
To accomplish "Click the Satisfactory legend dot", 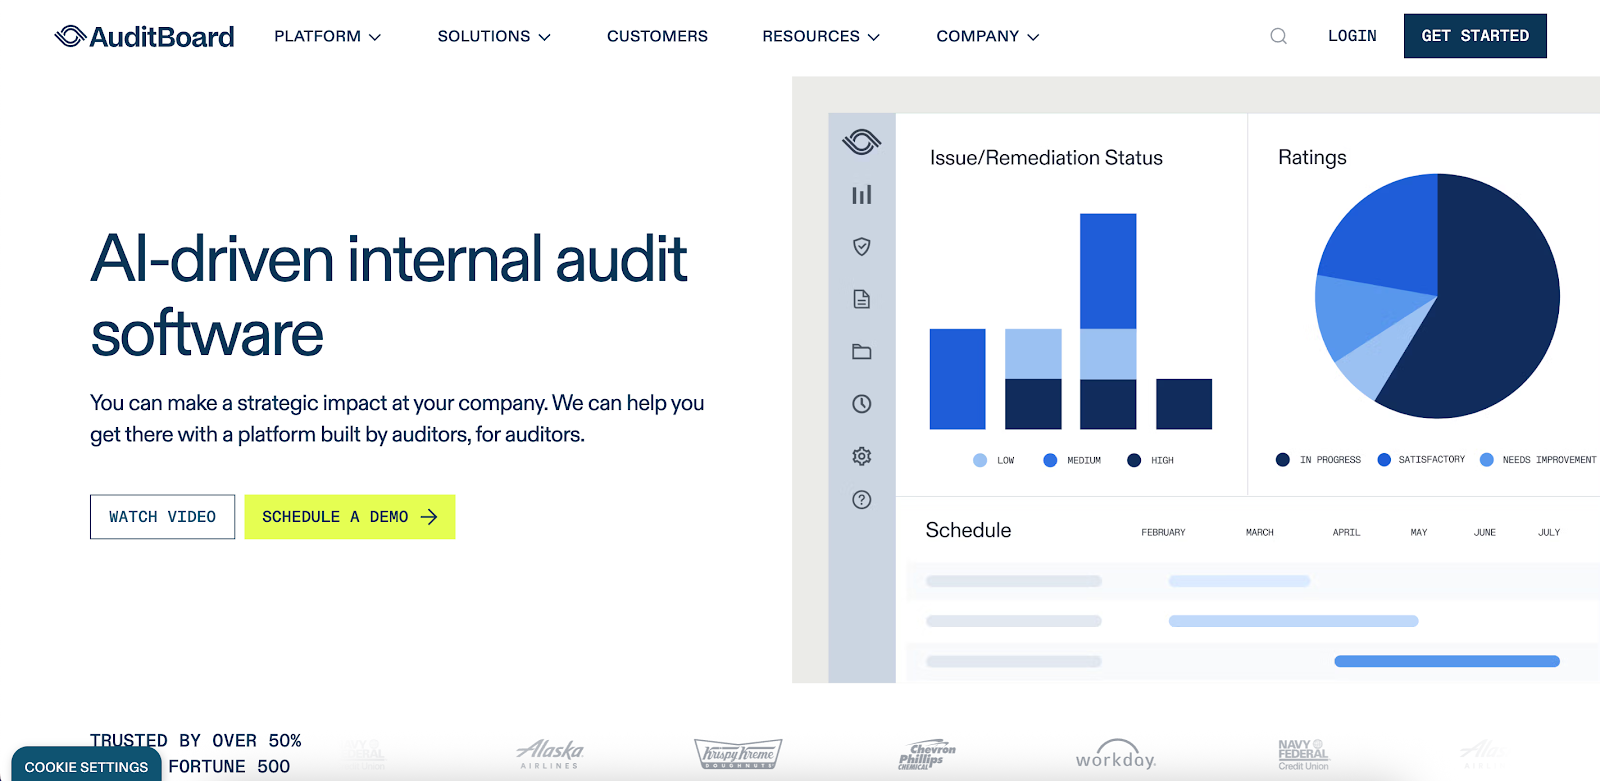I will pyautogui.click(x=1384, y=460).
